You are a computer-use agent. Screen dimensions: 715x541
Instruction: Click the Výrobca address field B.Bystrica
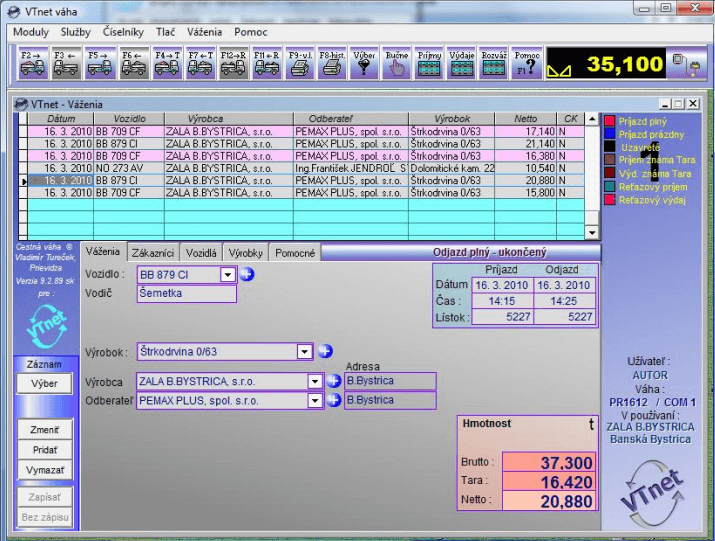390,381
